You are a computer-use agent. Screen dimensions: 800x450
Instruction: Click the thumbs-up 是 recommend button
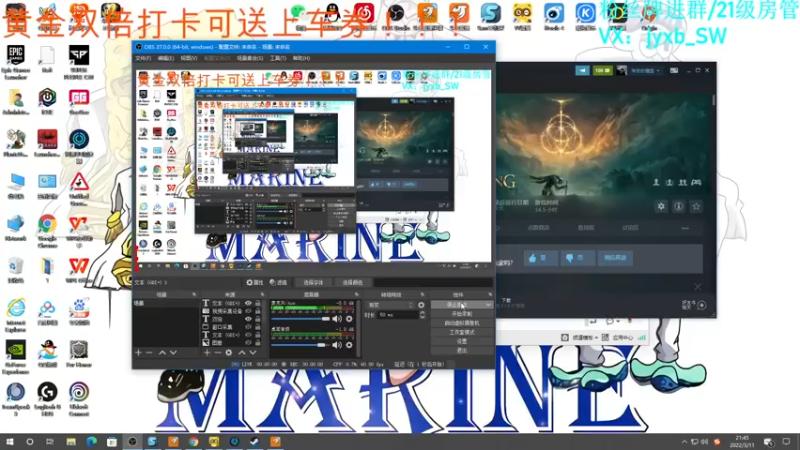[x=540, y=258]
